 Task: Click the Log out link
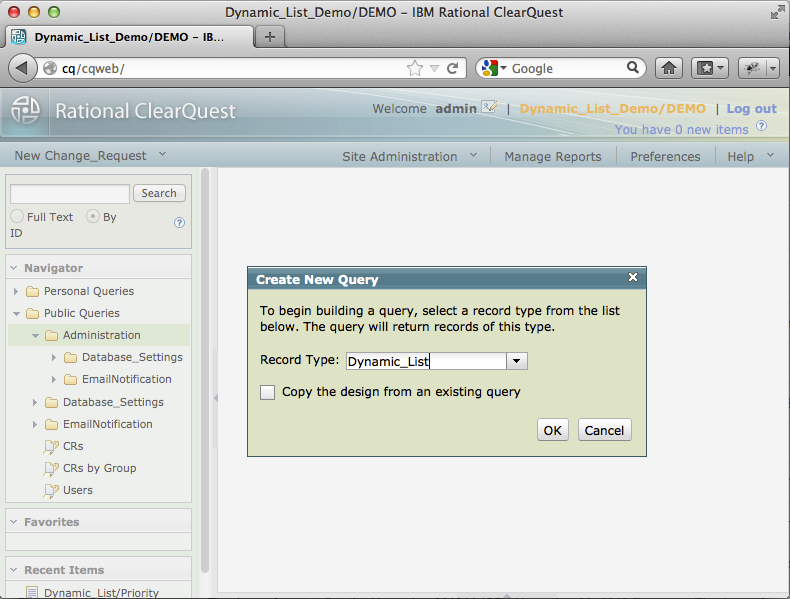(751, 109)
